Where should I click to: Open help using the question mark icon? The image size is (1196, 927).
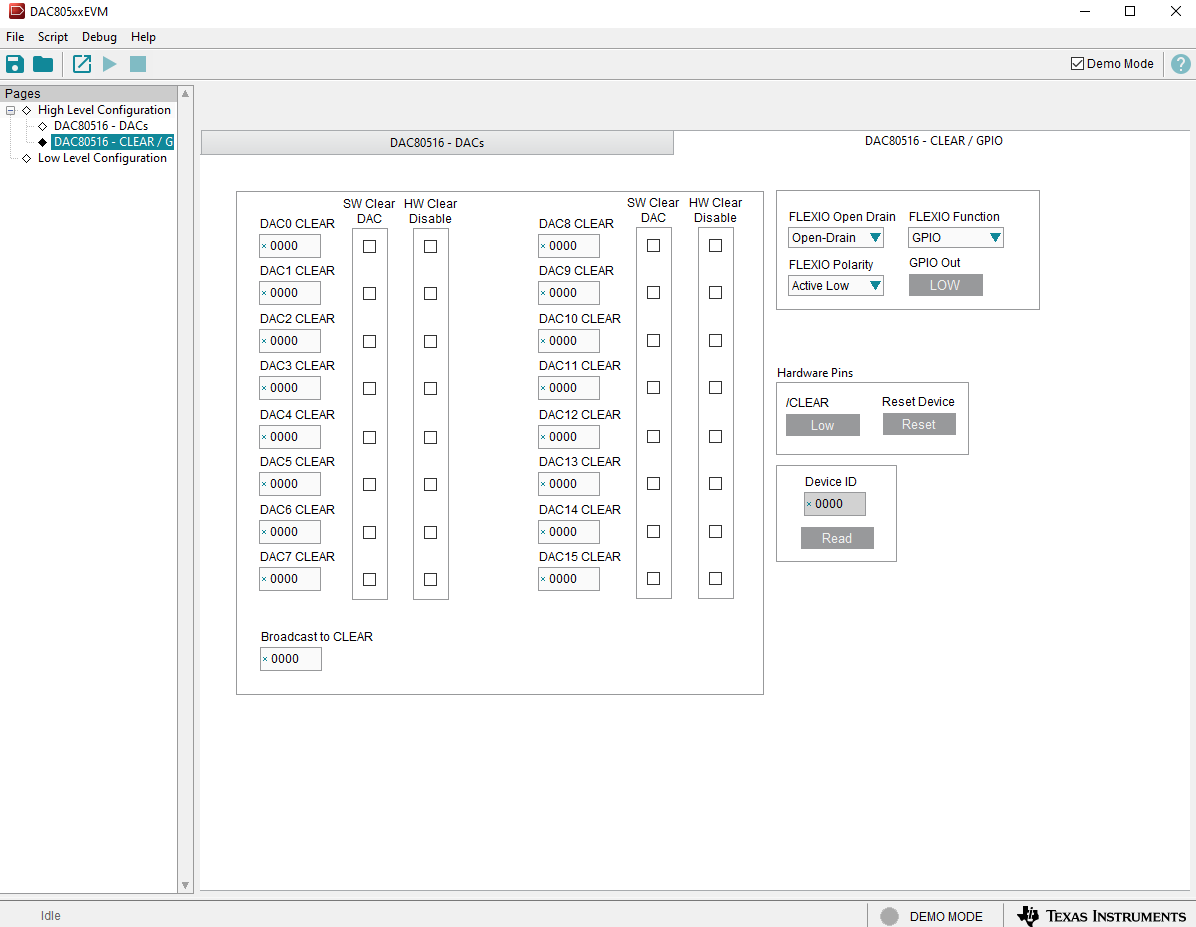point(1181,63)
